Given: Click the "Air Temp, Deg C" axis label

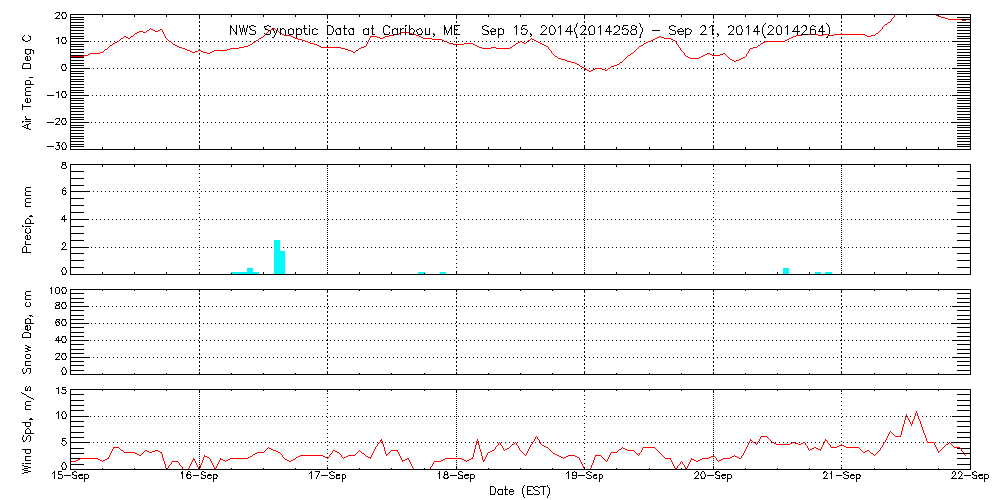Looking at the screenshot, I should 28,81.
